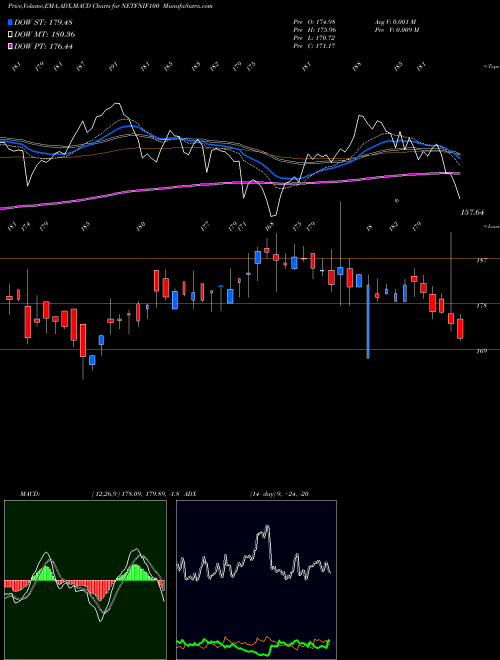Click the 'Pre V: 0.009 M' volume text
This screenshot has height=660, width=500.
coord(396,30)
